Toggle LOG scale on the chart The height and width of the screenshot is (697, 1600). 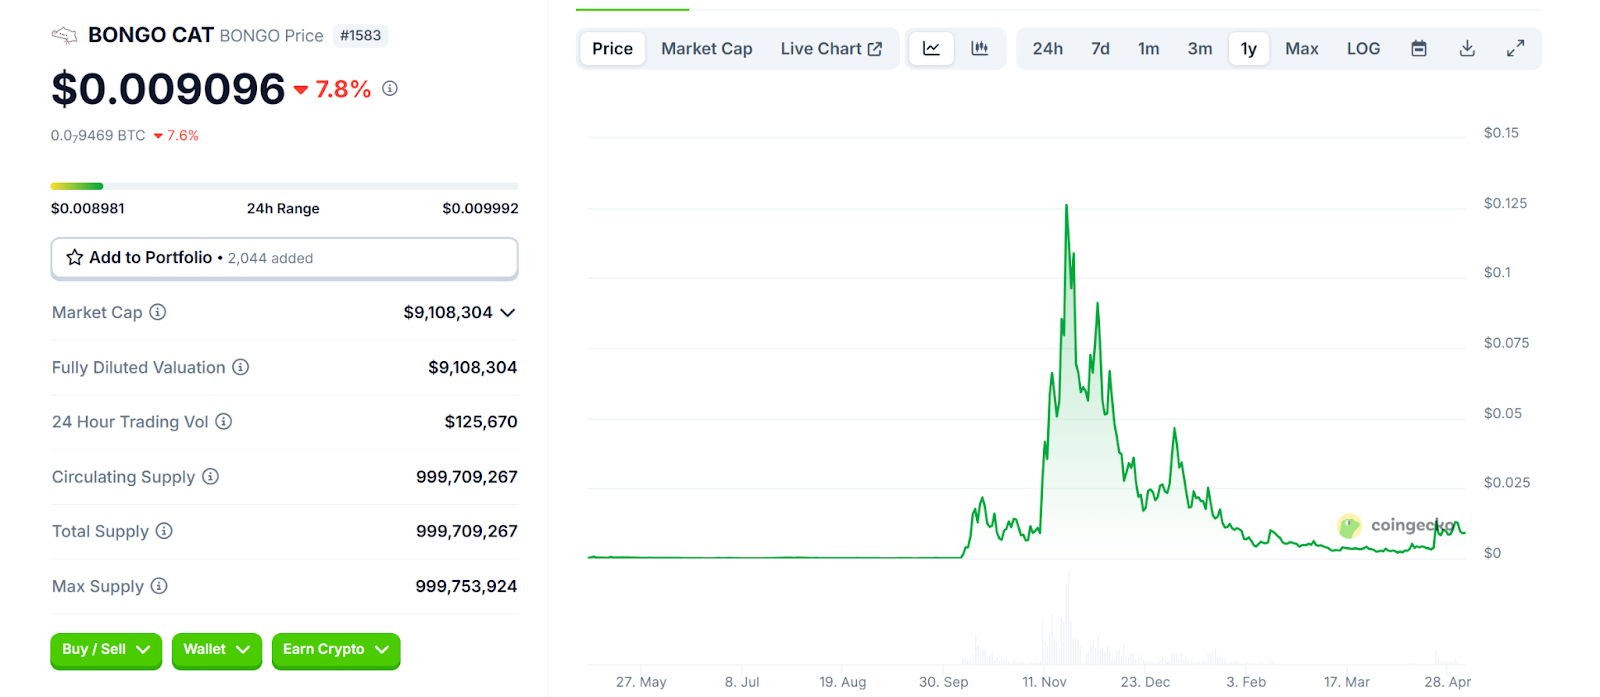[x=1363, y=48]
